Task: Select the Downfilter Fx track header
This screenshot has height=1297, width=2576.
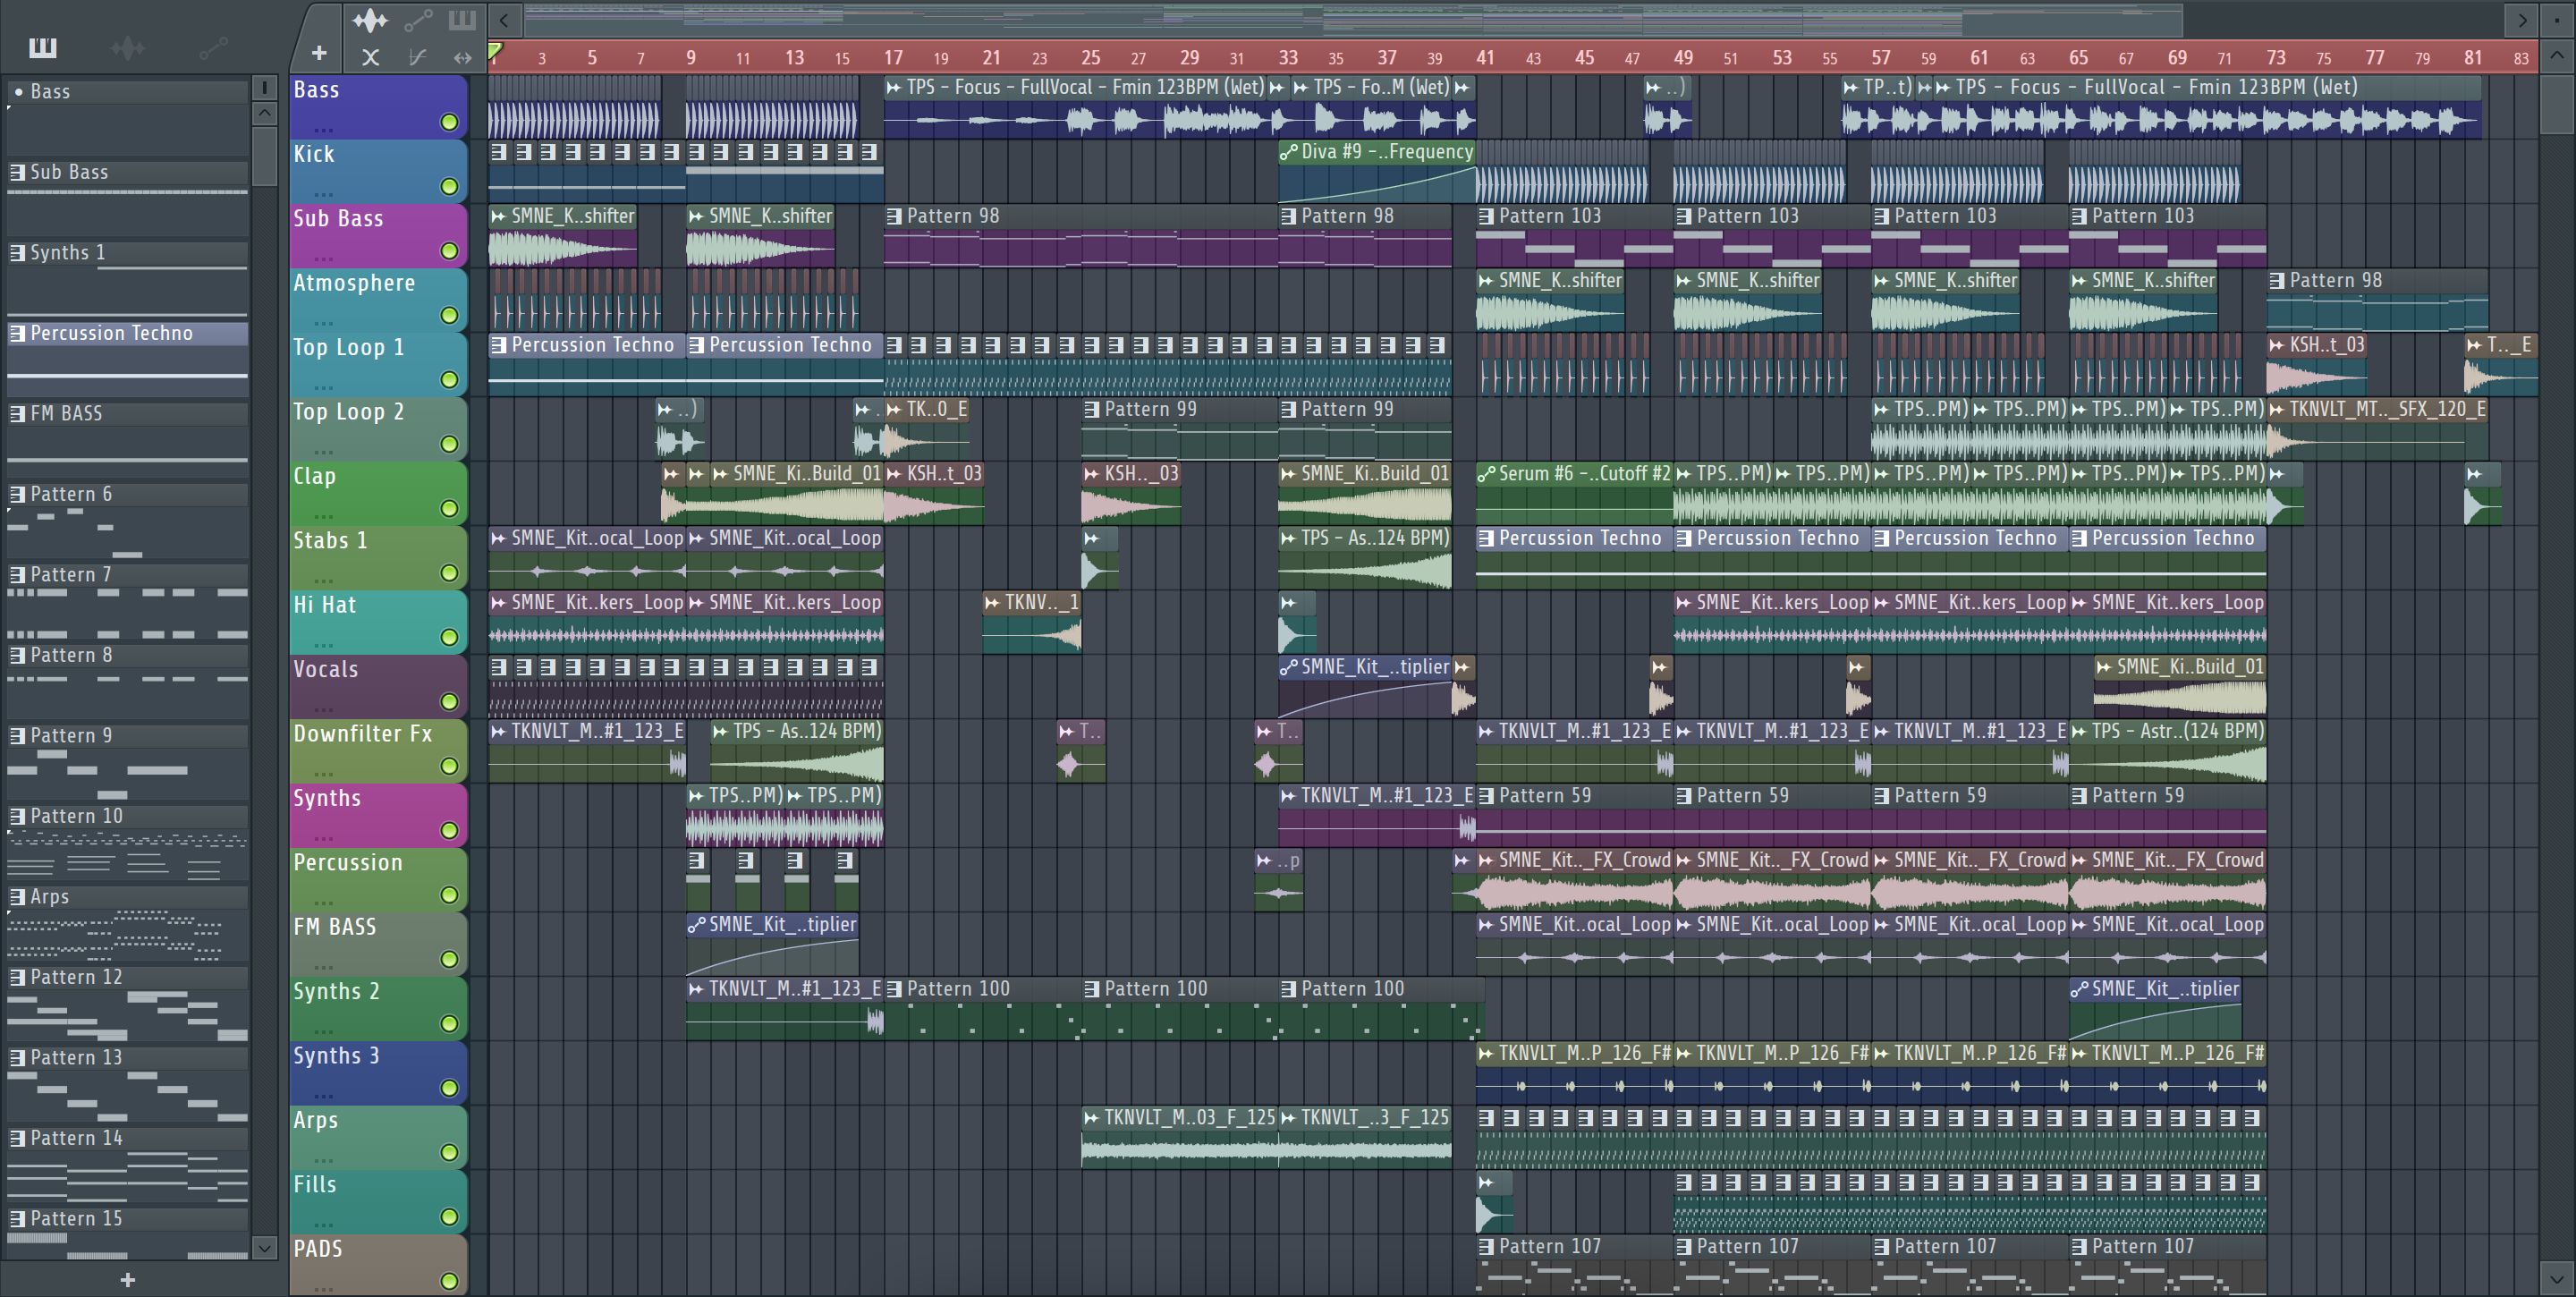Action: click(378, 750)
